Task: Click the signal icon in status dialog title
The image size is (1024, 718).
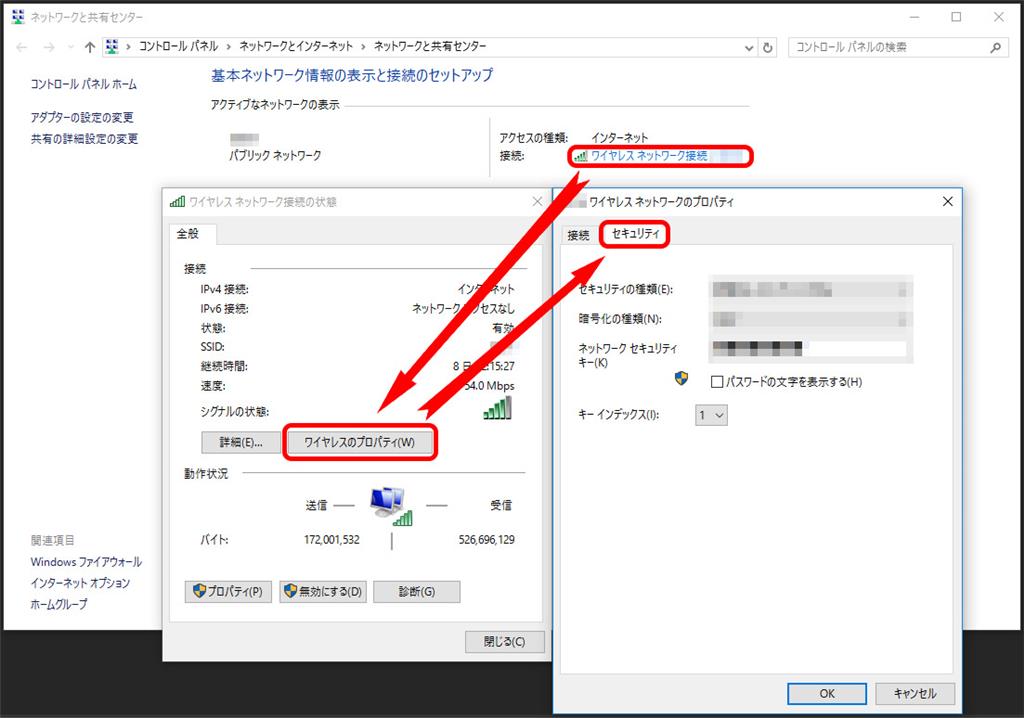Action: coord(177,202)
